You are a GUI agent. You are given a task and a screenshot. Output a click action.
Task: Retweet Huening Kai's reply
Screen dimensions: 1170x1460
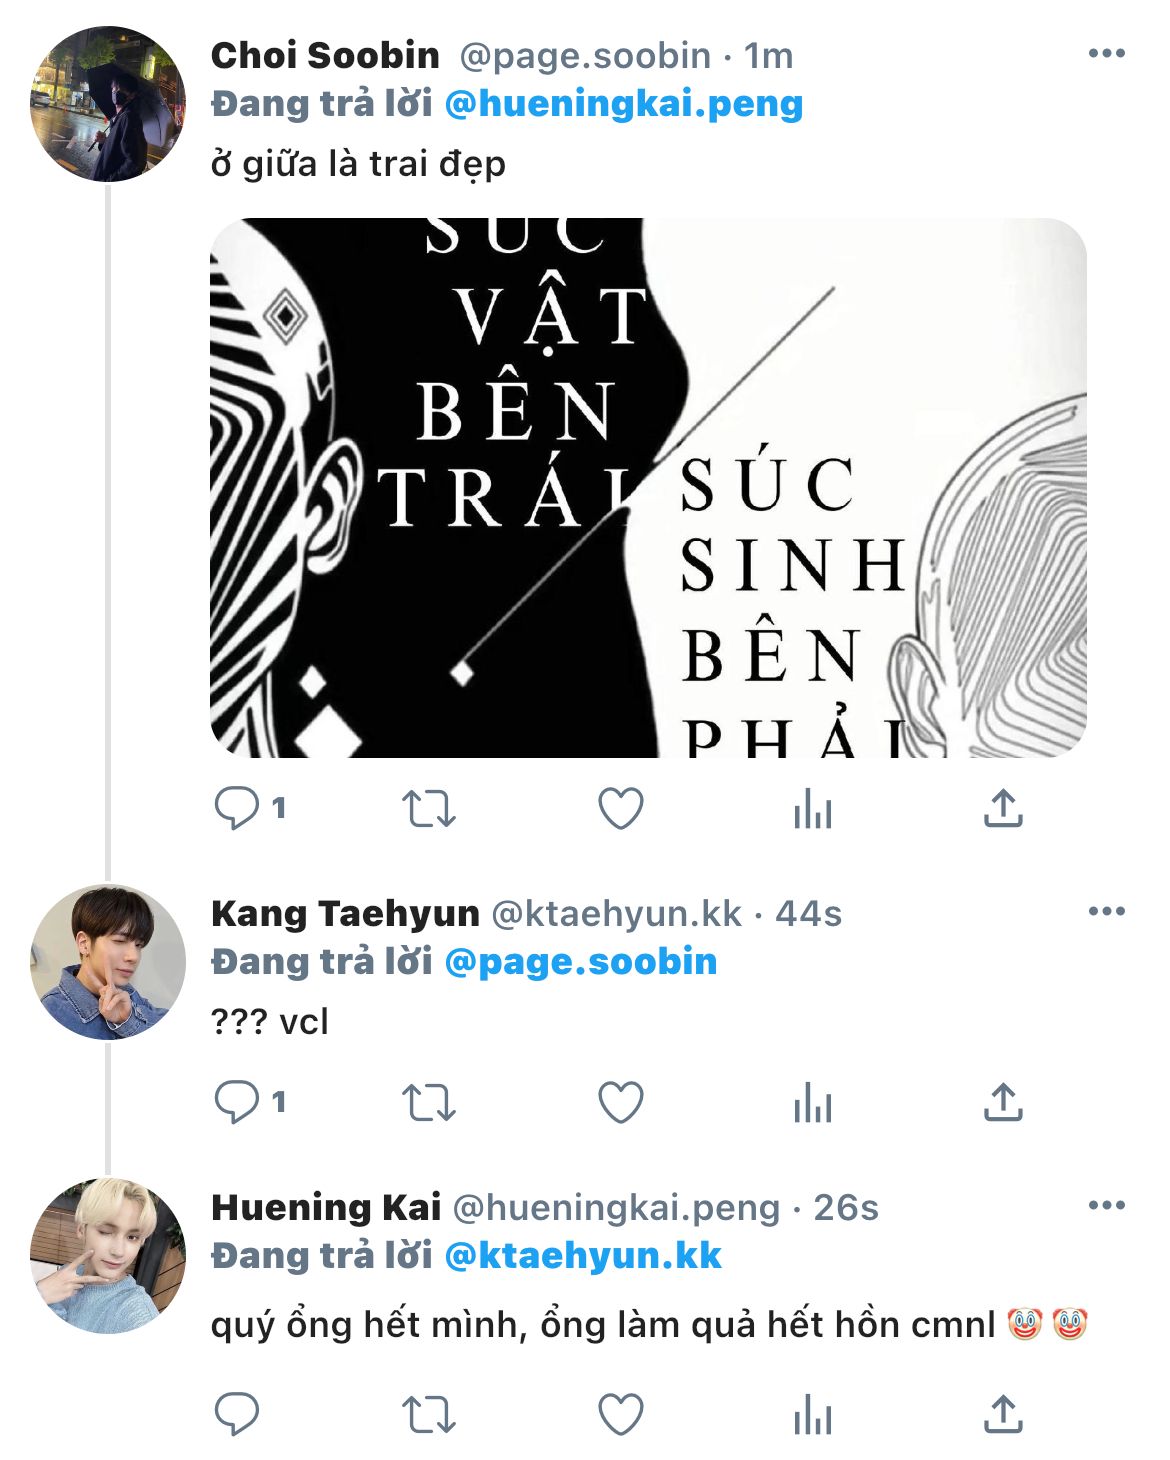pyautogui.click(x=429, y=1415)
